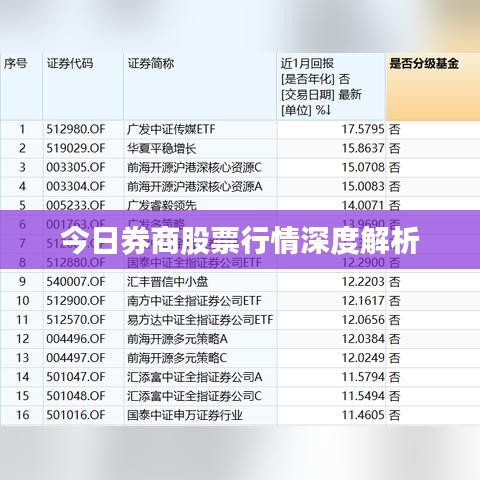The height and width of the screenshot is (480, 480).
Task: Select fund name 国泰中证申万证券行业
Action: point(185,415)
